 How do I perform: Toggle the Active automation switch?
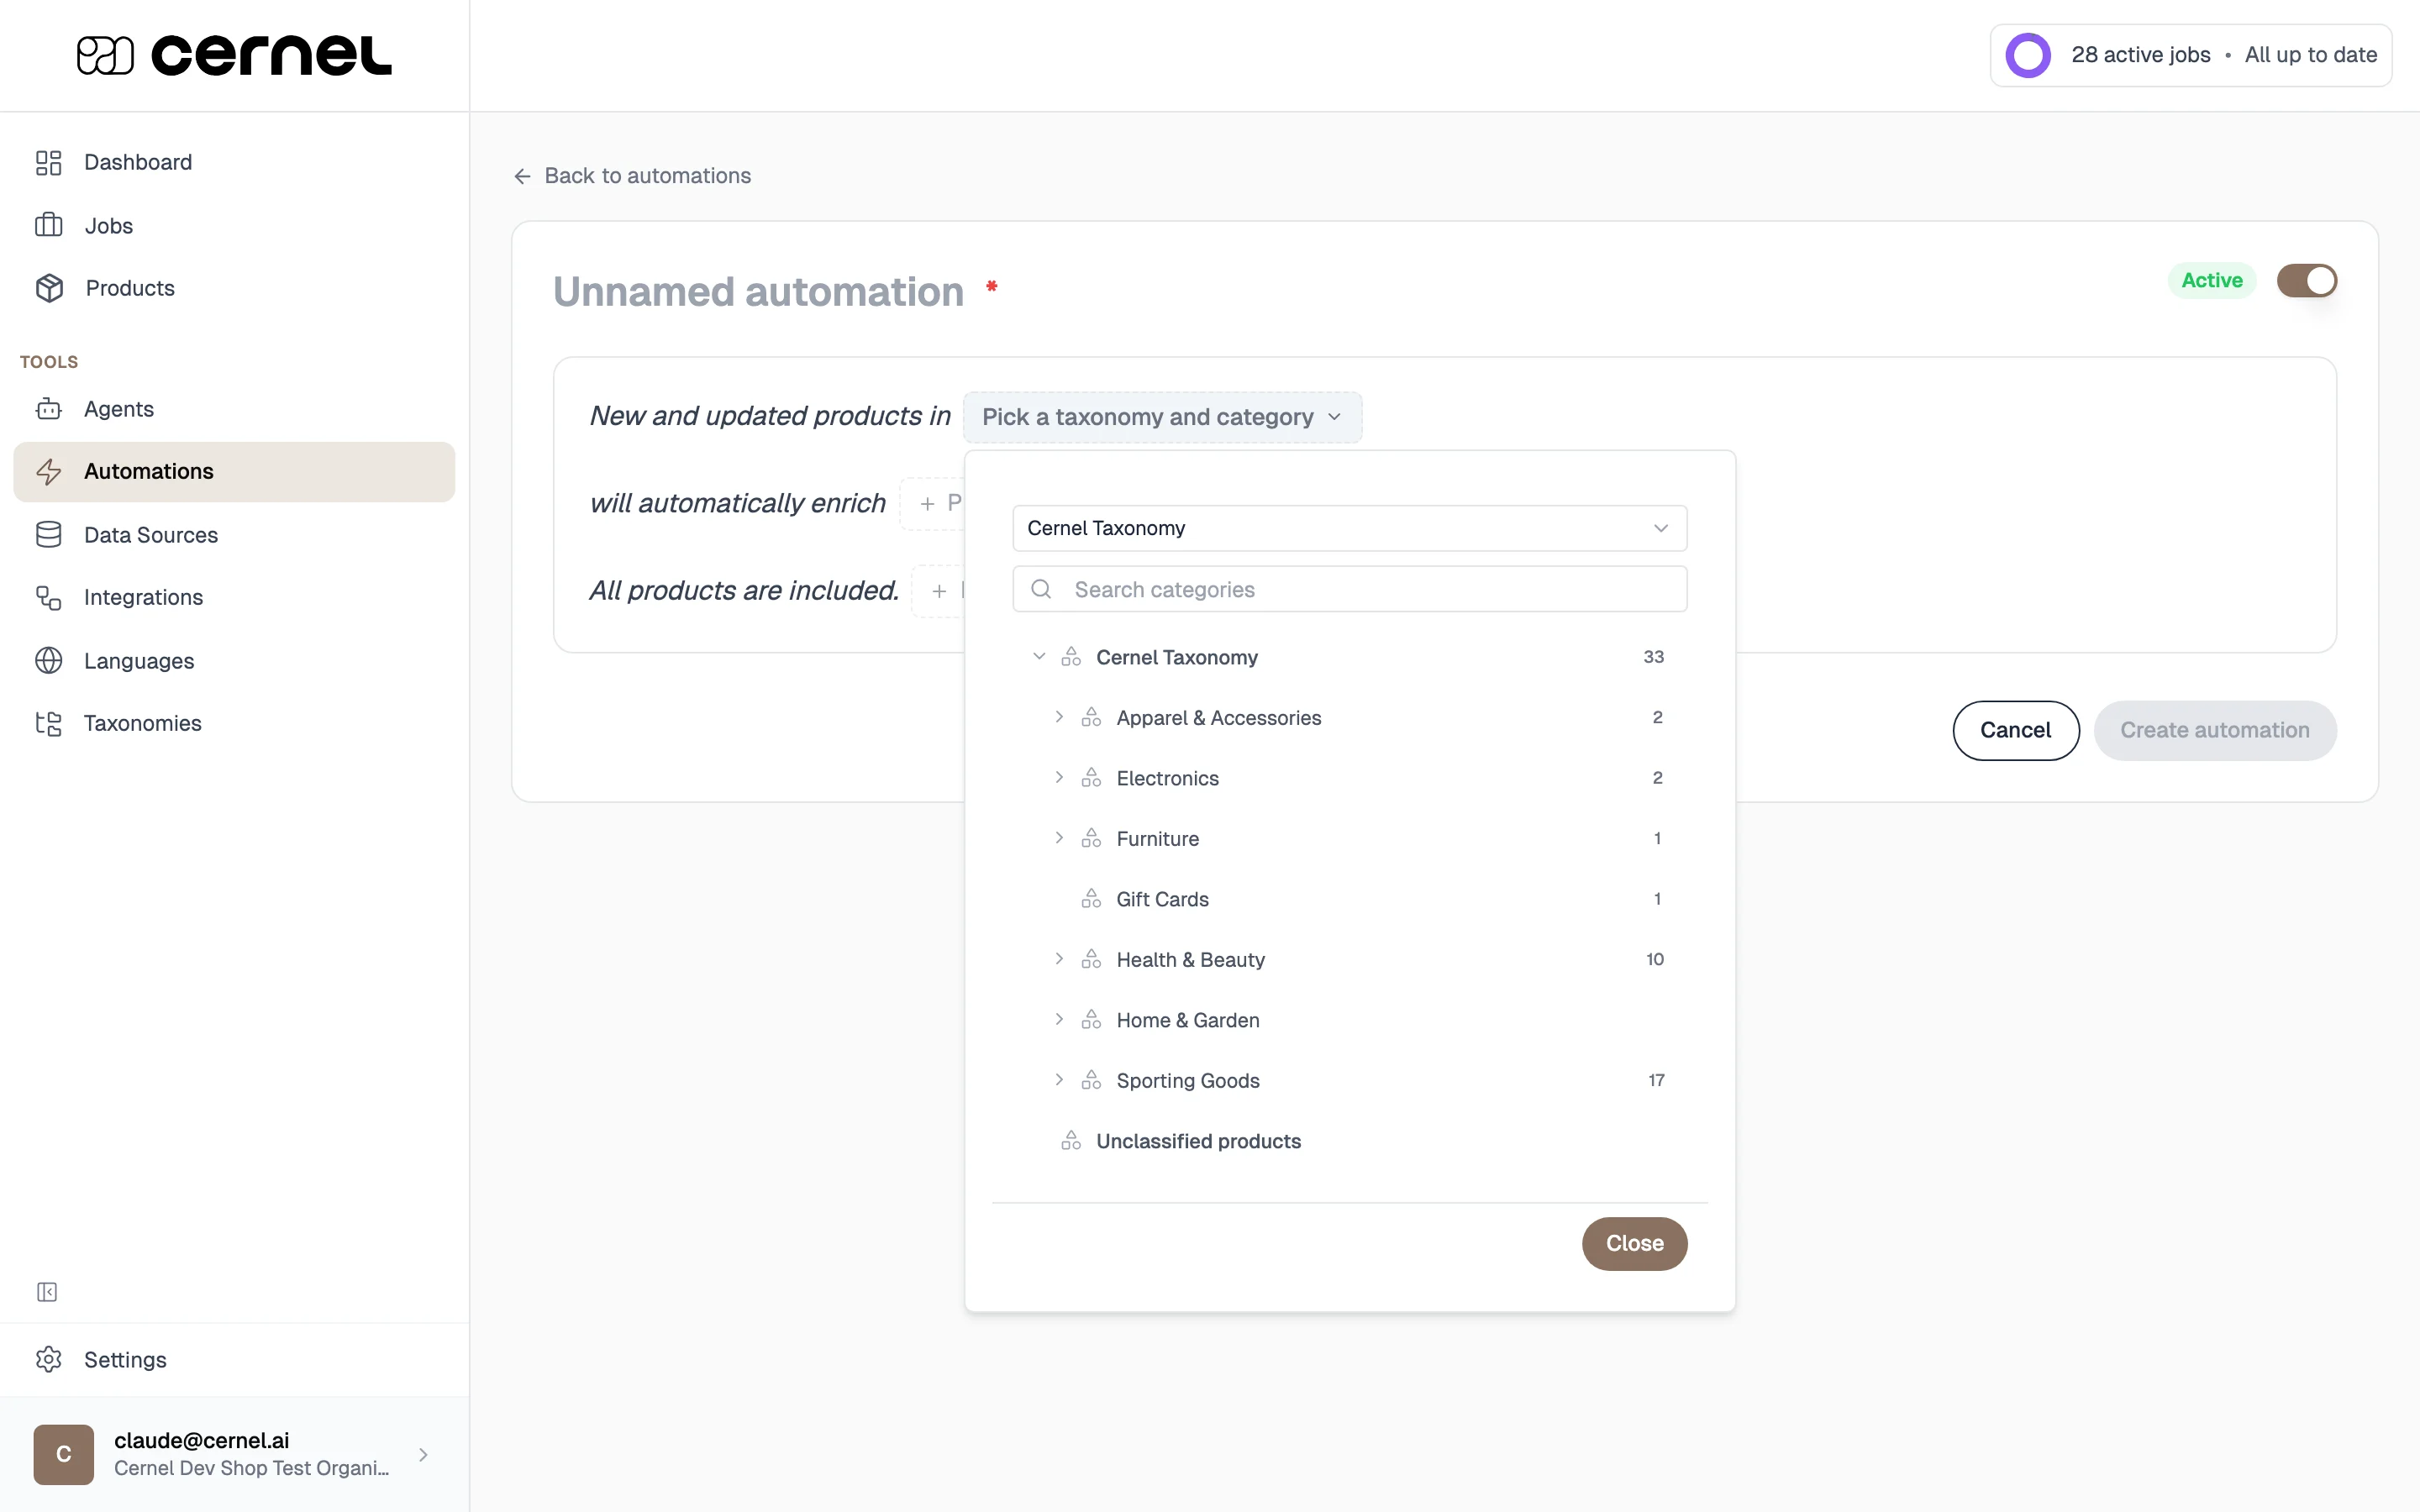pos(2307,281)
